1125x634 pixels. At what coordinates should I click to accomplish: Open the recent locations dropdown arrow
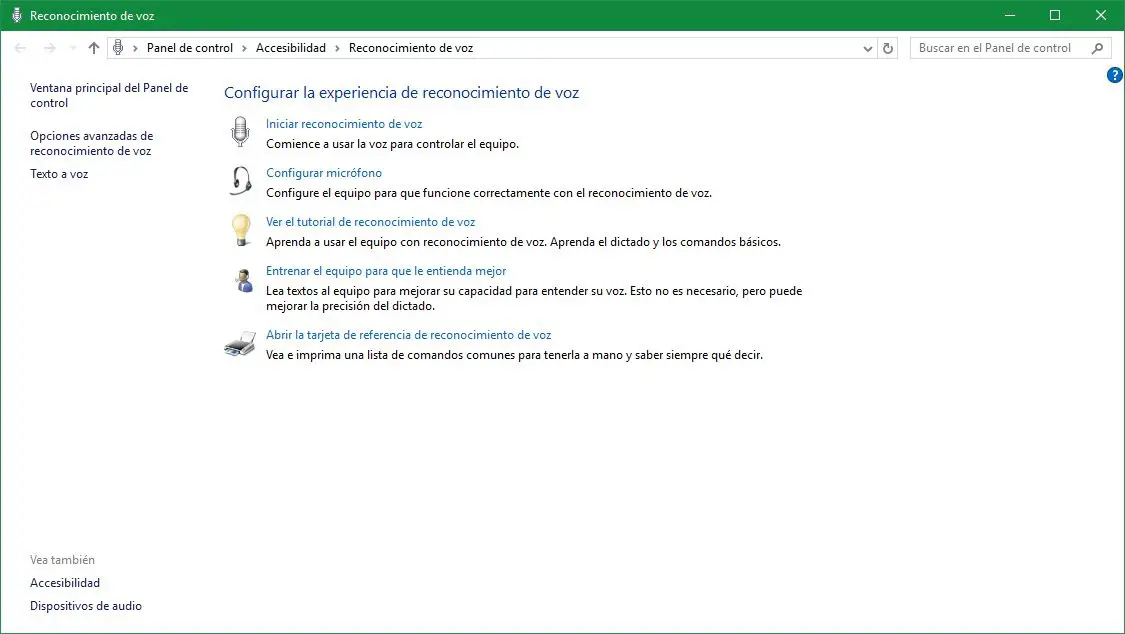72,48
